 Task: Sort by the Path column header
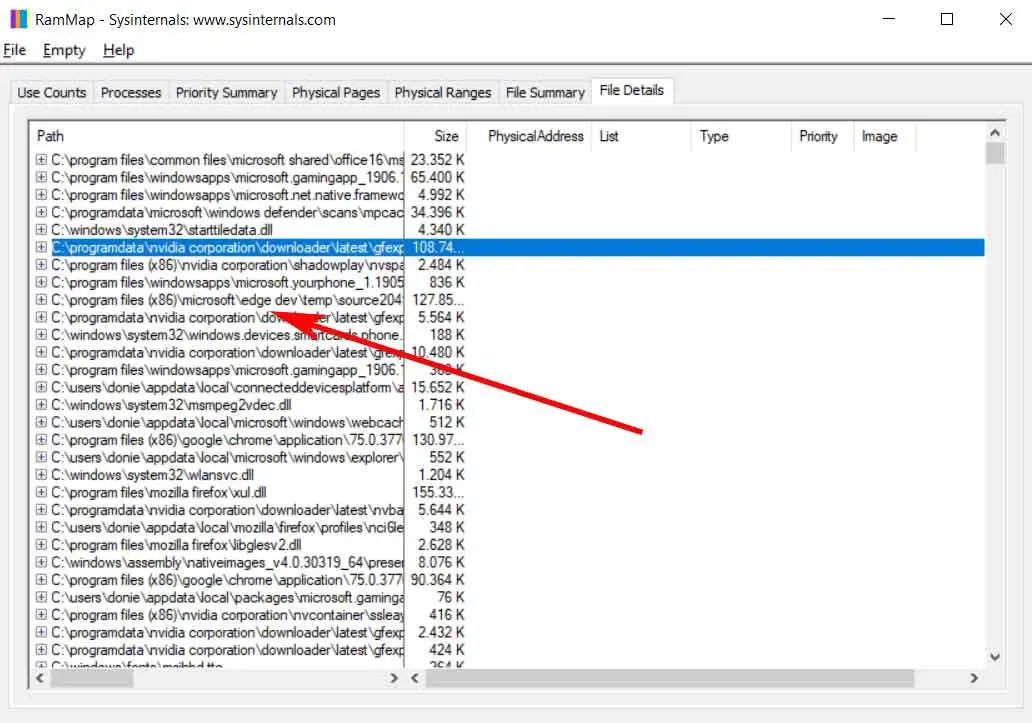click(216, 136)
